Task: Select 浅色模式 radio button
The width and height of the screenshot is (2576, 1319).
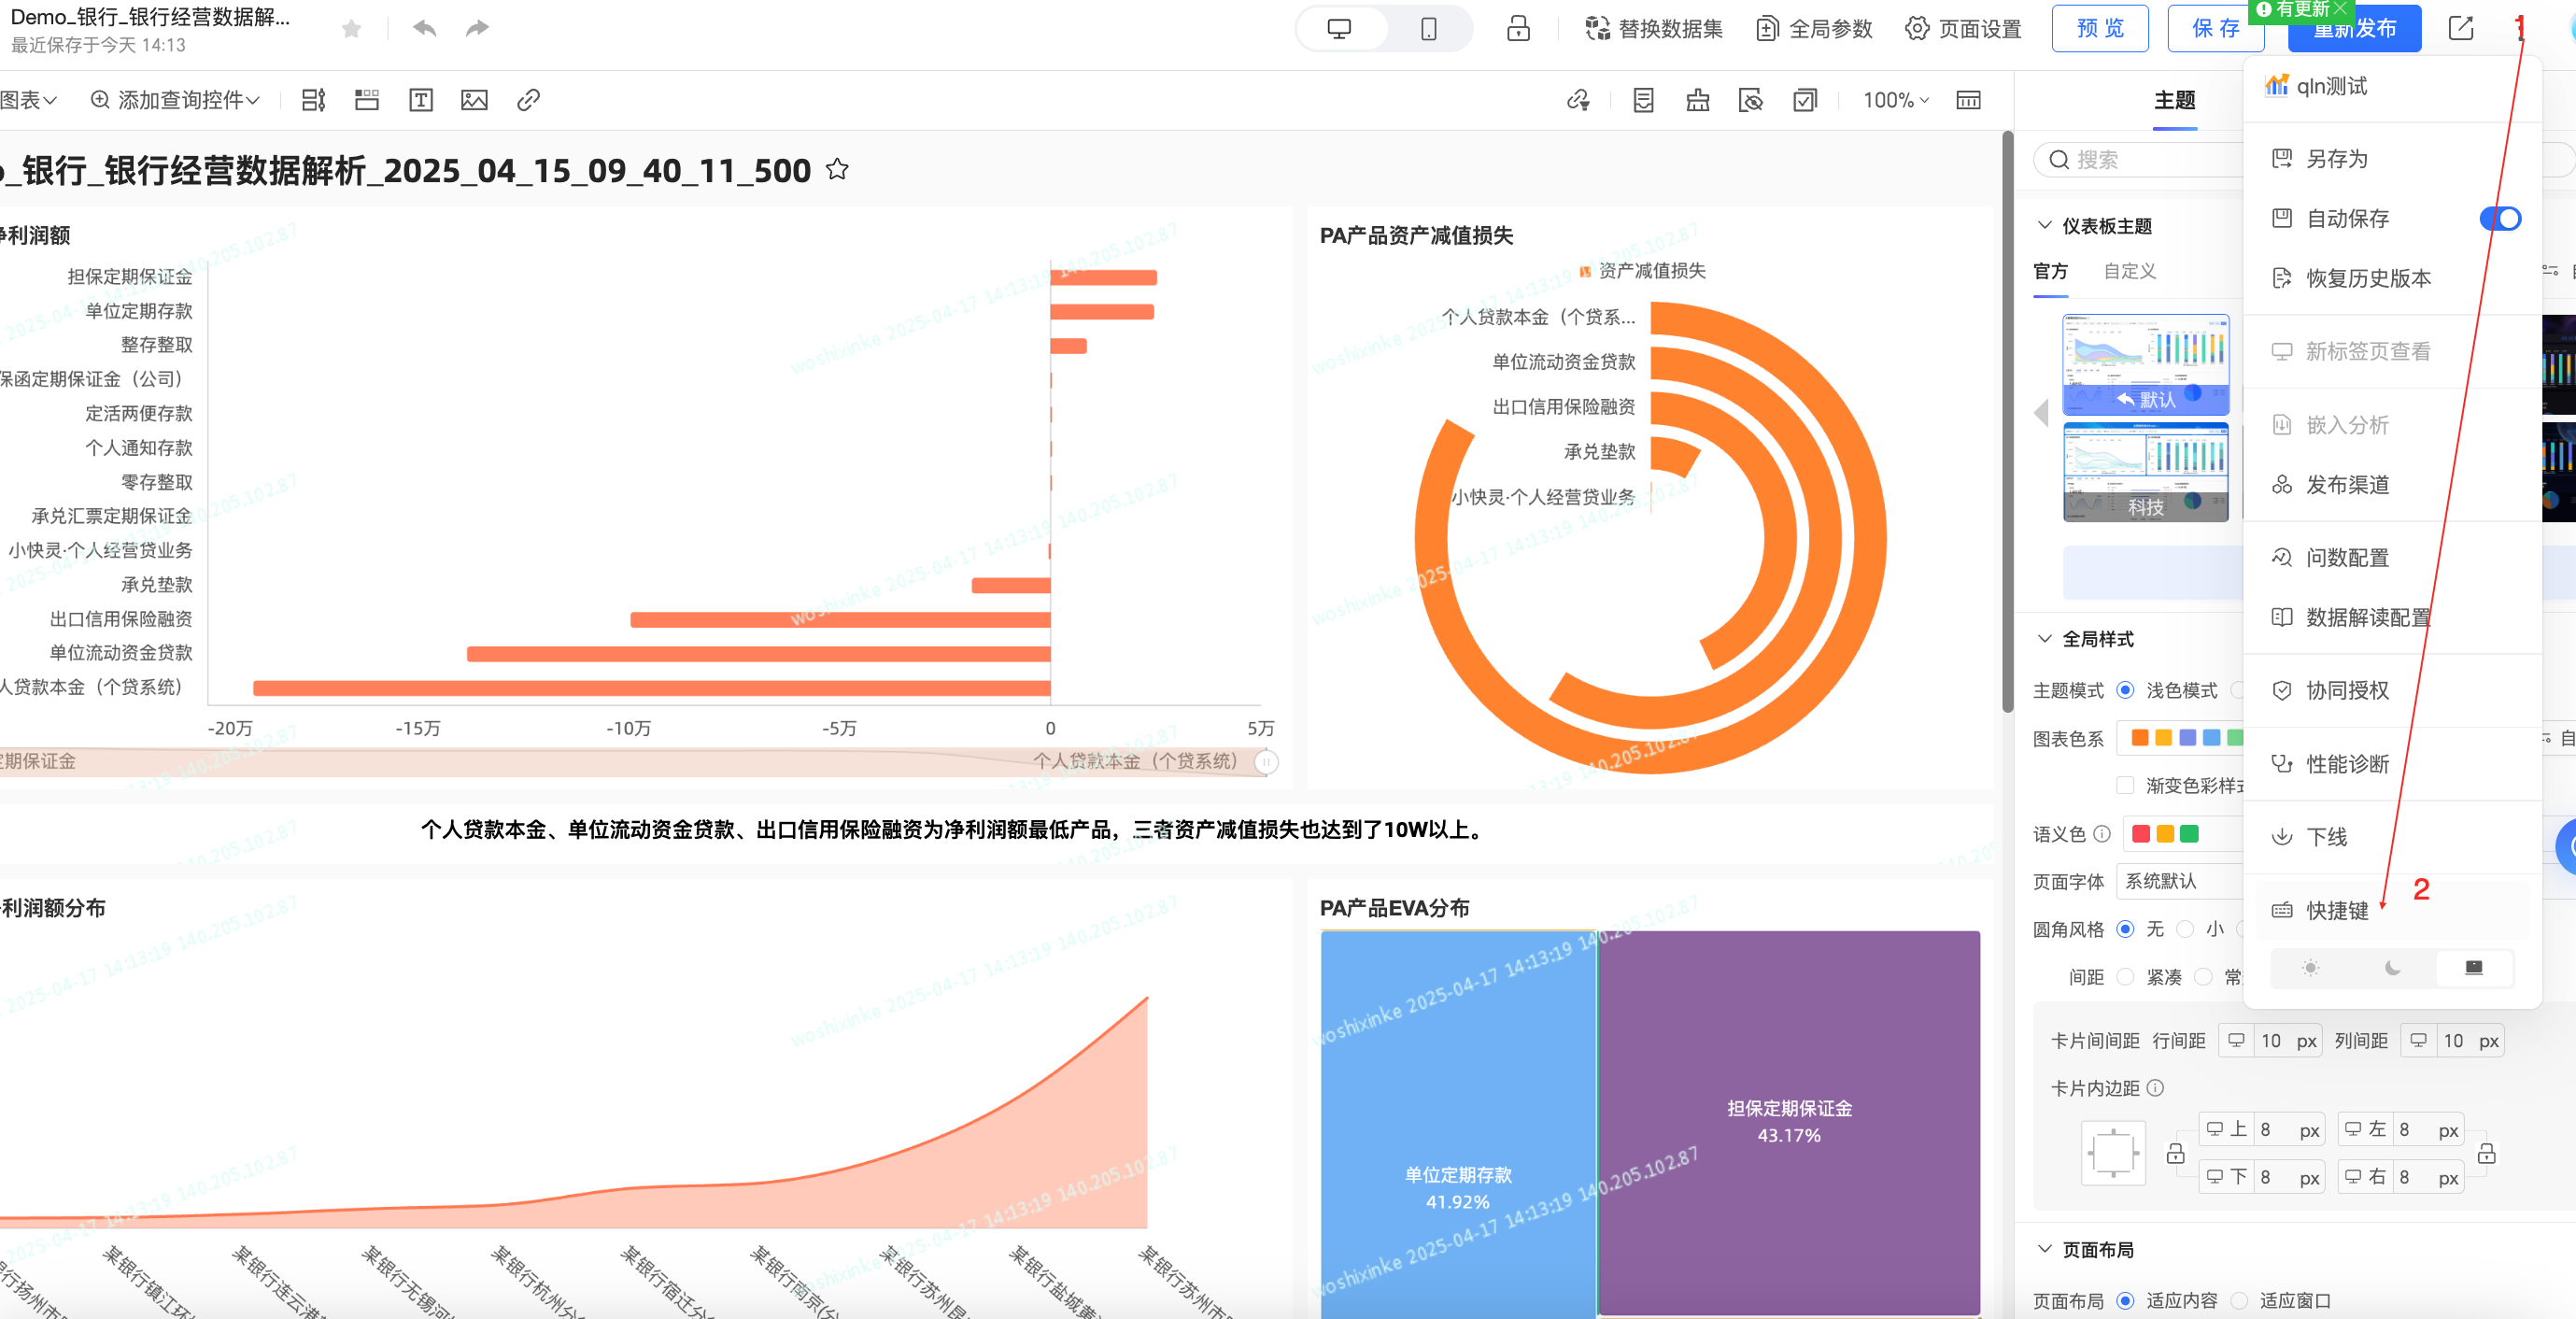Action: tap(2124, 690)
